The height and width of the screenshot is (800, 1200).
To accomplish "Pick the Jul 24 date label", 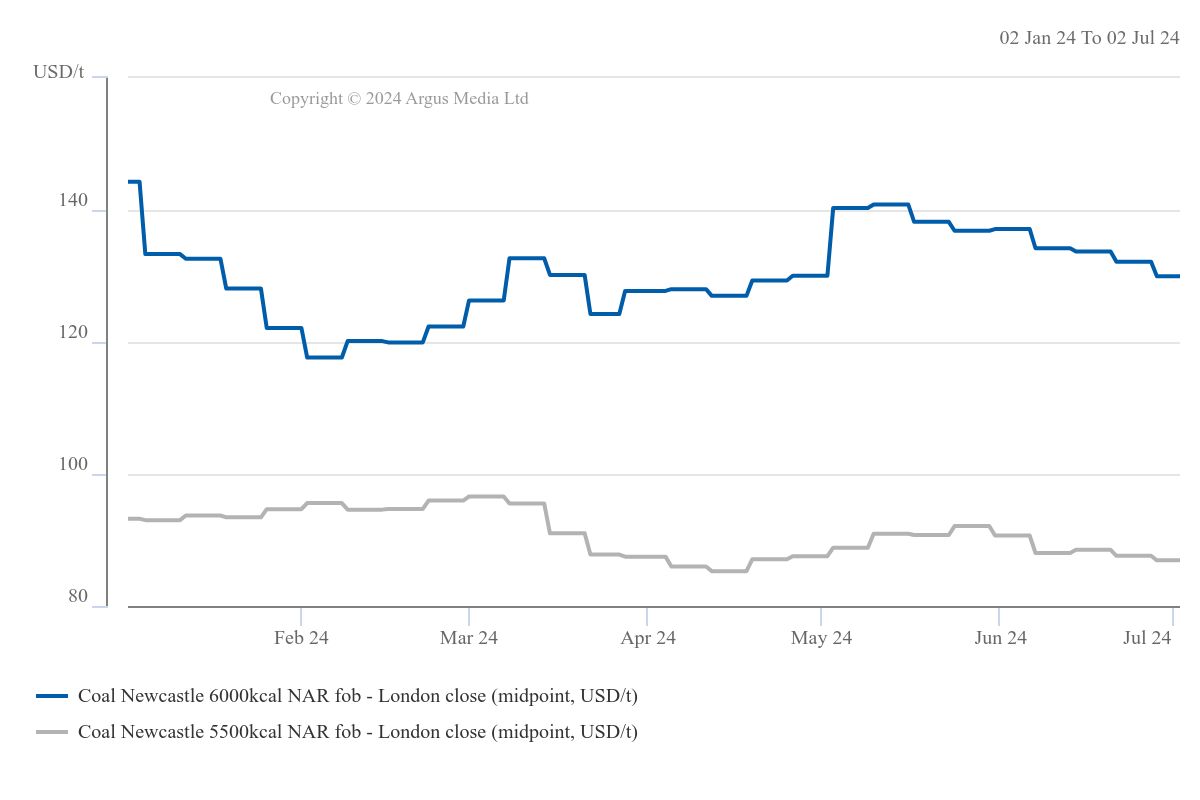I will pos(1147,638).
